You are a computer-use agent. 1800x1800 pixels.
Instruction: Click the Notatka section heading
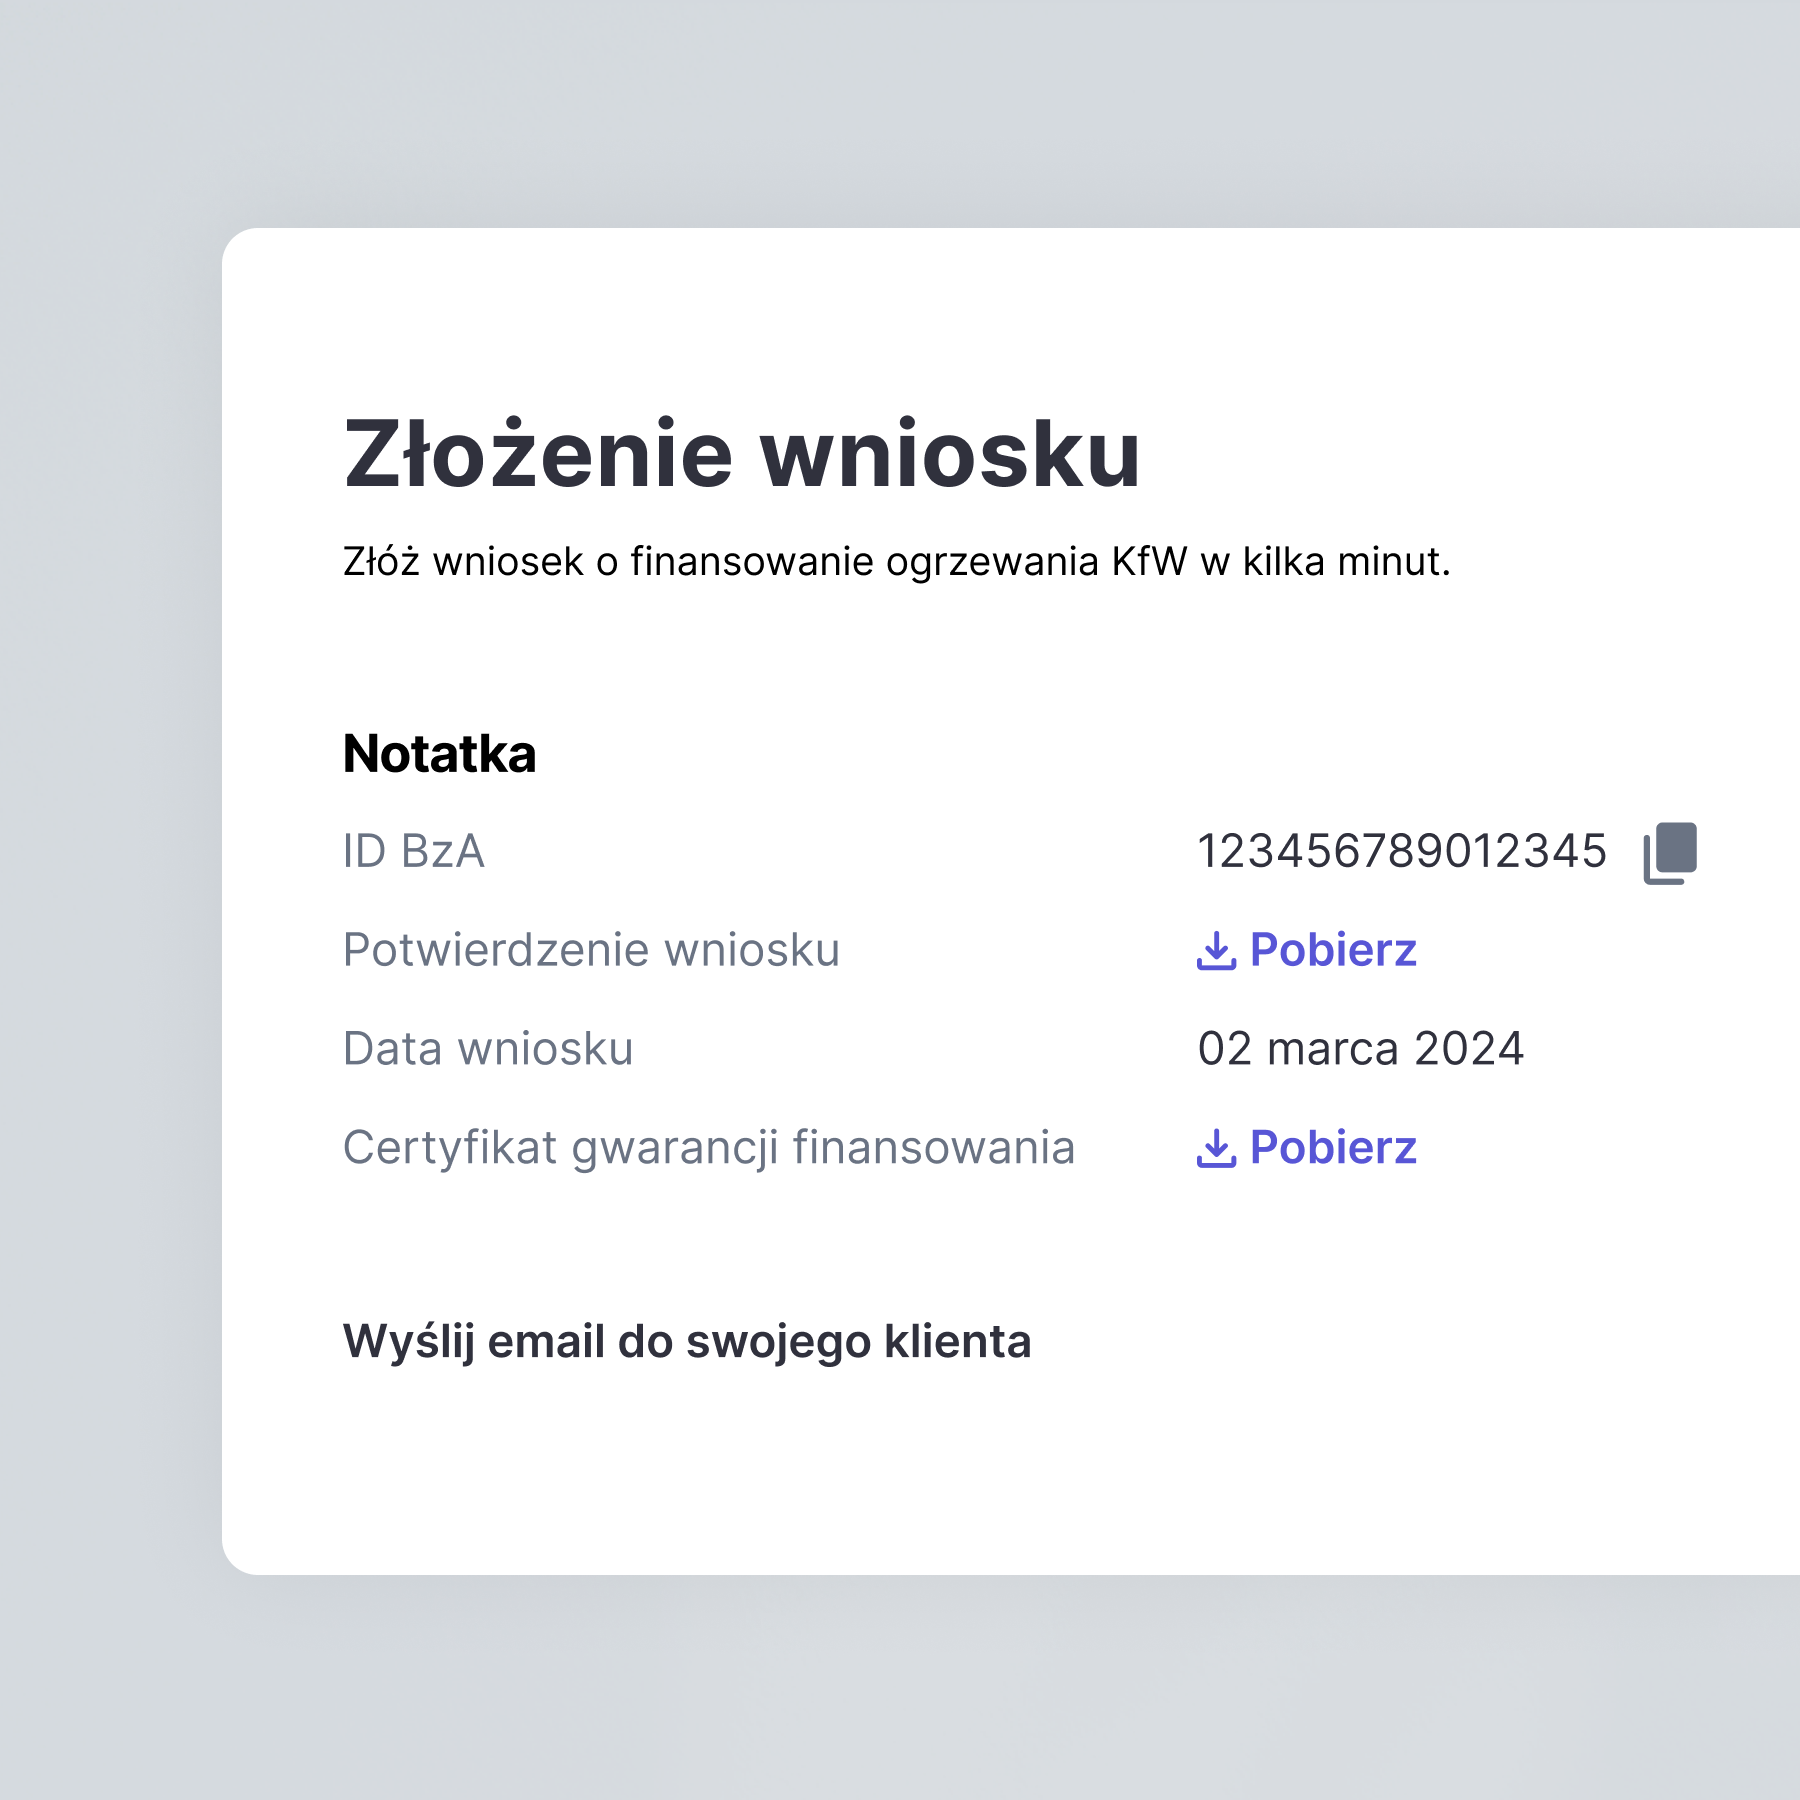440,754
